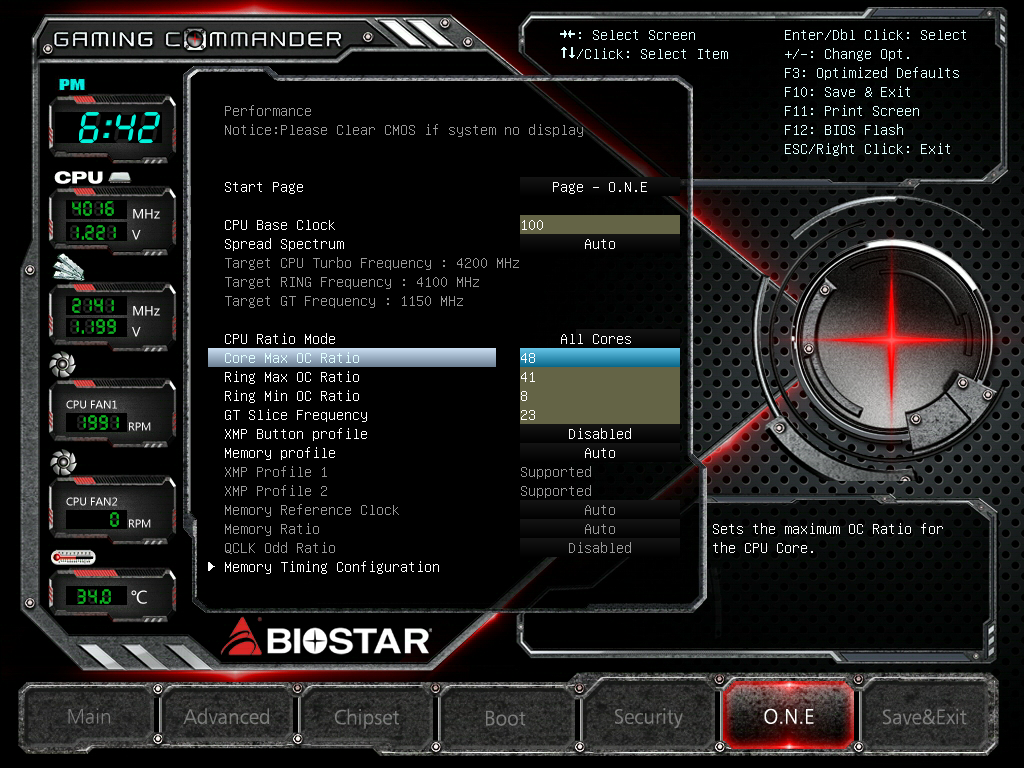This screenshot has height=768, width=1024.
Task: Click F10: Save & Exit help text
Action: click(848, 91)
